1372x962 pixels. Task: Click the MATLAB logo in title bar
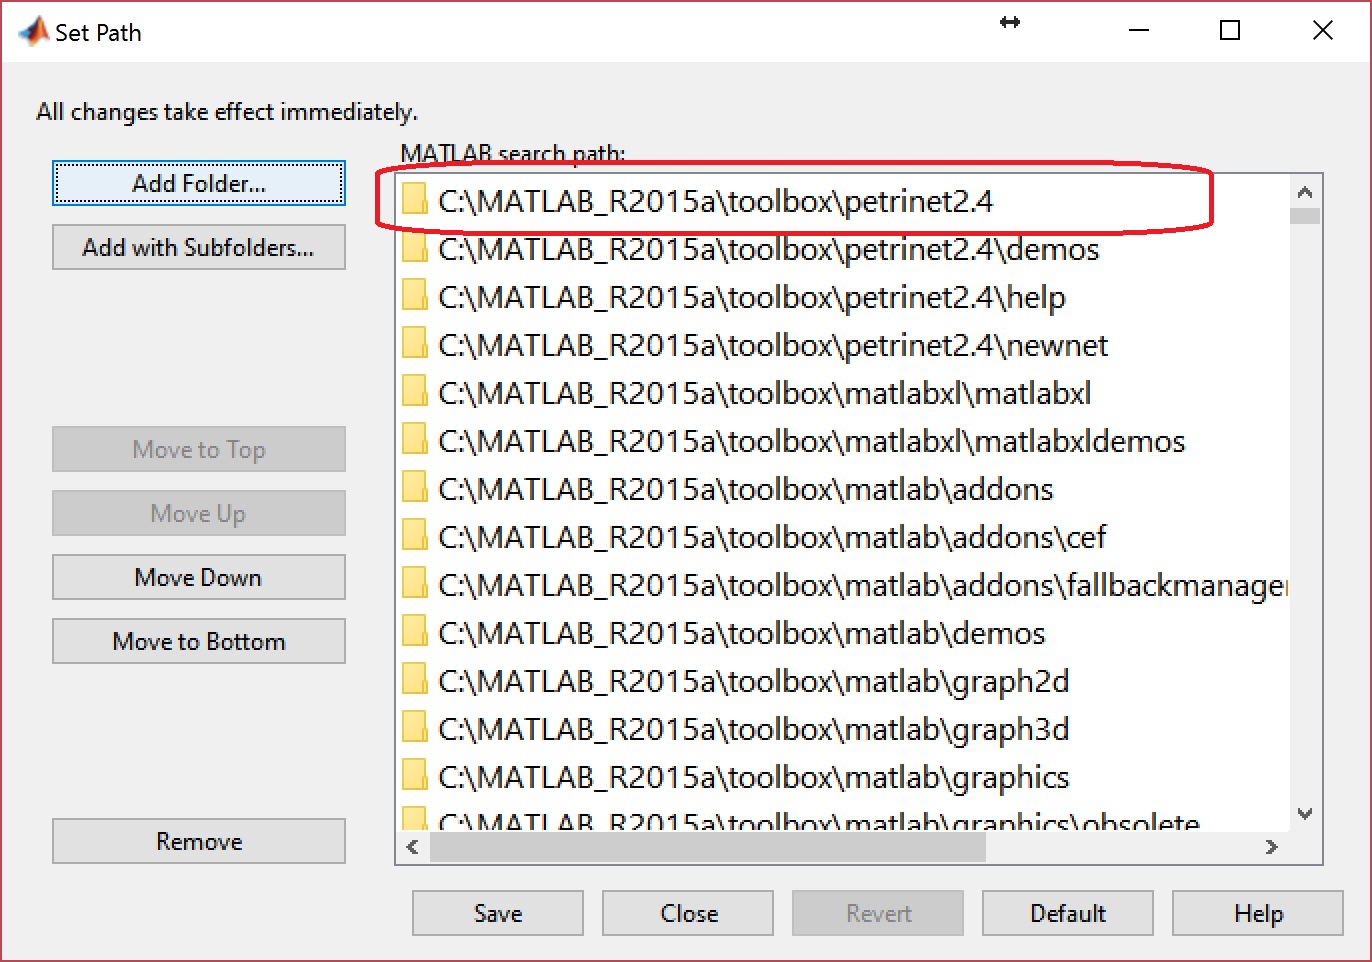click(34, 32)
